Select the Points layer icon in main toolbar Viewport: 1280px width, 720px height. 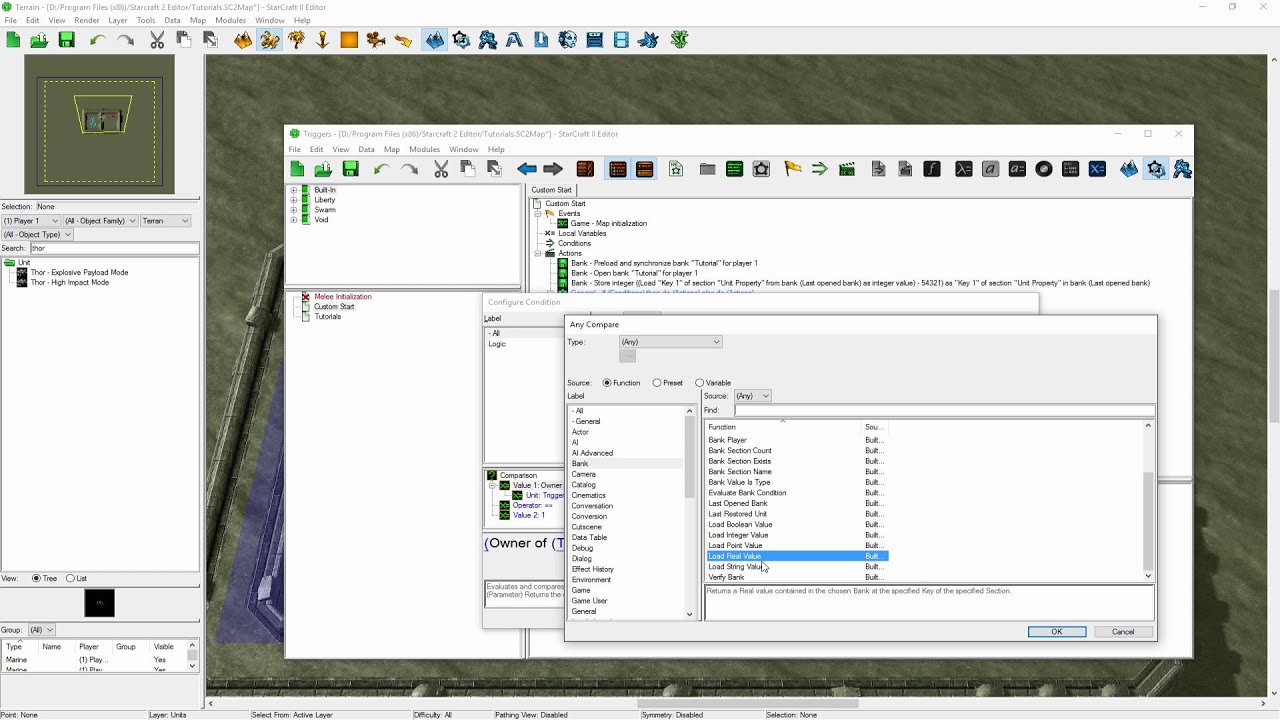[322, 40]
